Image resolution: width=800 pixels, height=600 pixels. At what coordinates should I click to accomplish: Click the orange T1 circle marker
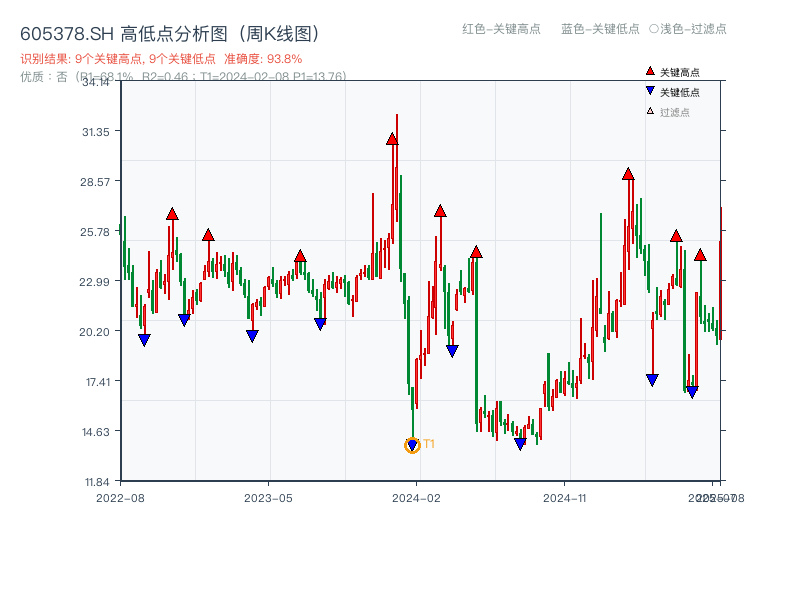point(412,444)
